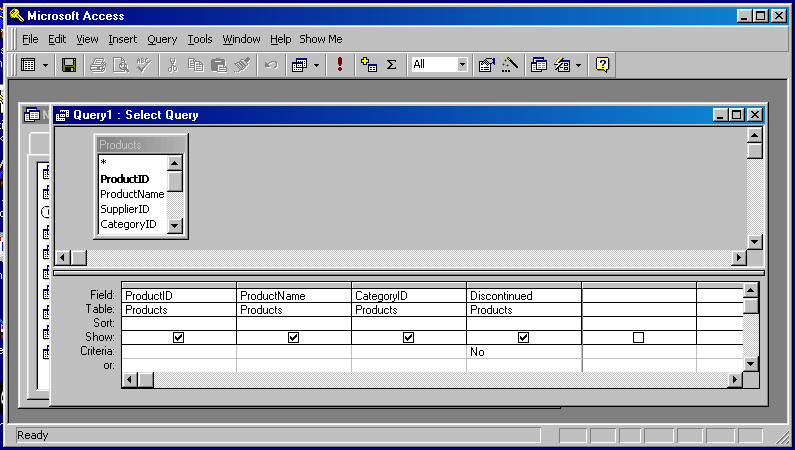The width and height of the screenshot is (795, 450).
Task: Click scroll-down arrow of Products field list
Action: [x=175, y=226]
